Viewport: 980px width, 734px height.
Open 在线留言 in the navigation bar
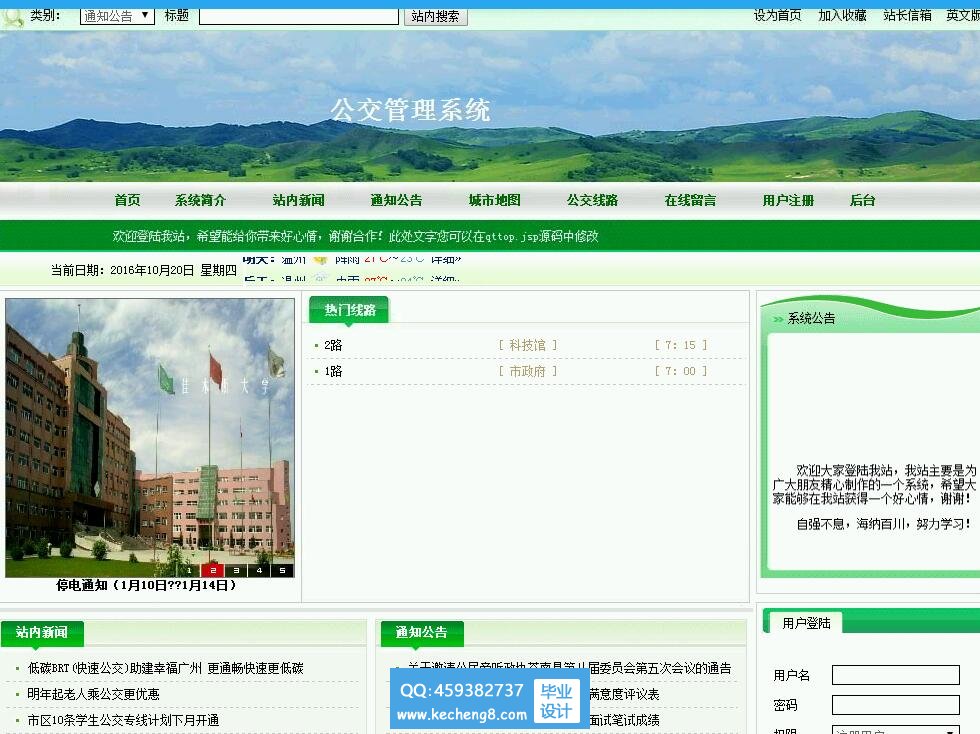click(x=691, y=200)
